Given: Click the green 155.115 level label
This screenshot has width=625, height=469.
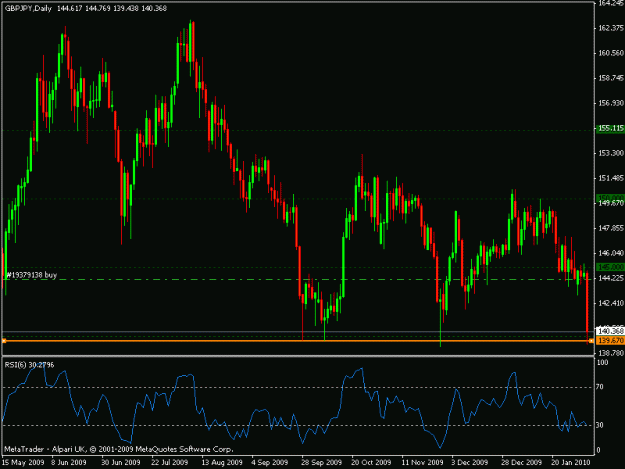Looking at the screenshot, I should [x=611, y=128].
